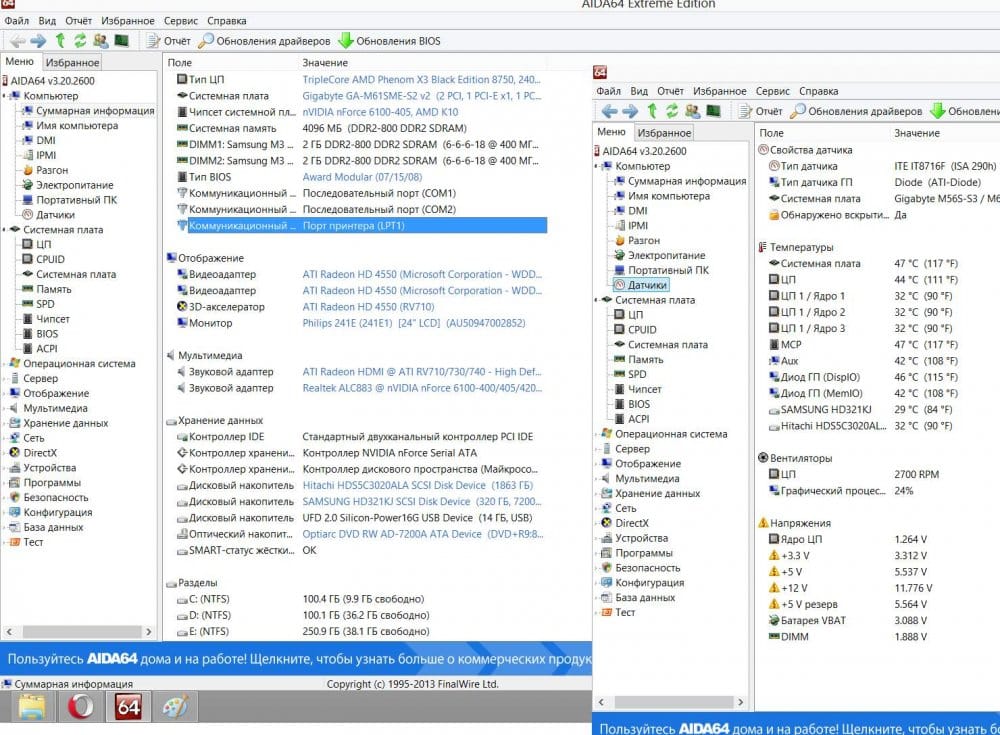Open nVIDIA nForce 6100-405 chipset link
The image size is (1000, 735).
click(x=380, y=112)
